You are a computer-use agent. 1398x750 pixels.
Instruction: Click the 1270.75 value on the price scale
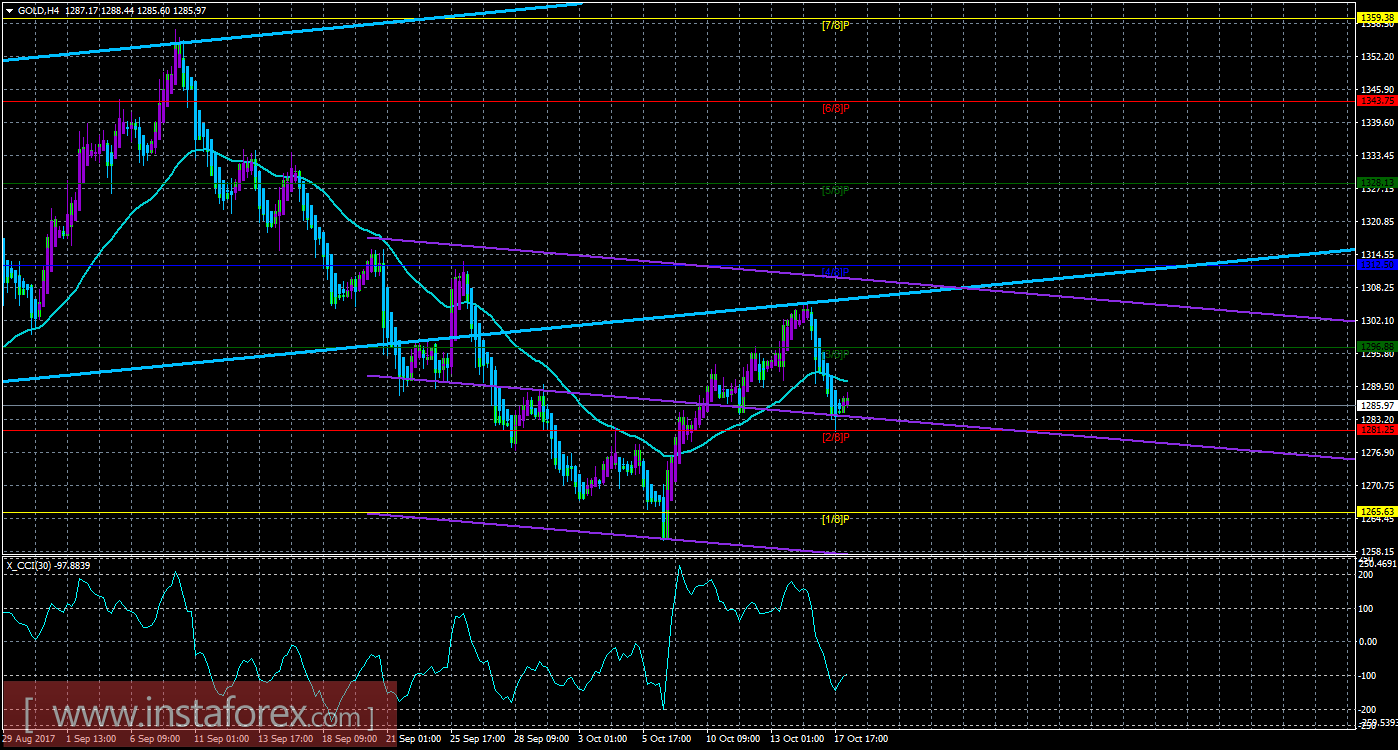(1377, 485)
